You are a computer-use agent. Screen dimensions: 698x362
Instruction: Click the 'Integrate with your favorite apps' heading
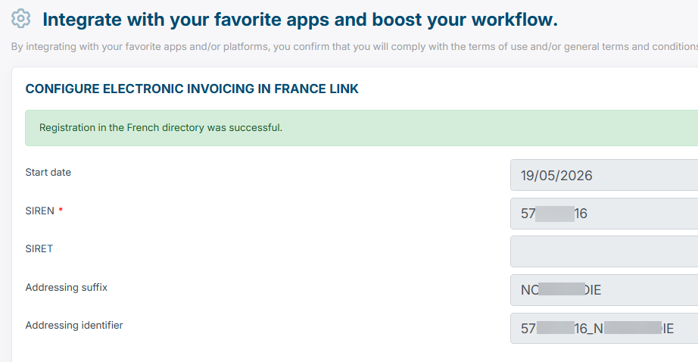pos(300,20)
